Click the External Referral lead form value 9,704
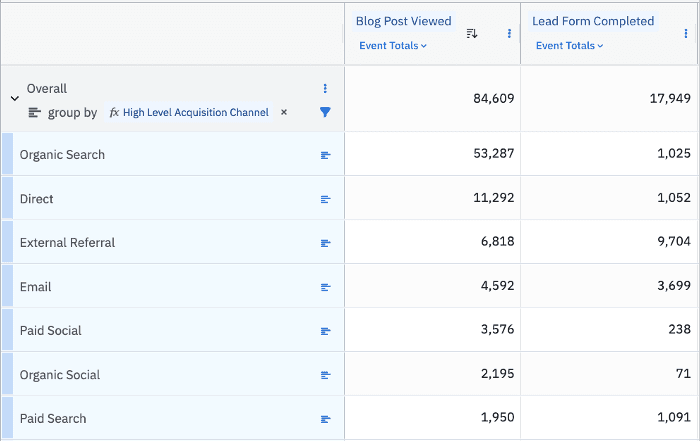The image size is (700, 441). [x=669, y=243]
